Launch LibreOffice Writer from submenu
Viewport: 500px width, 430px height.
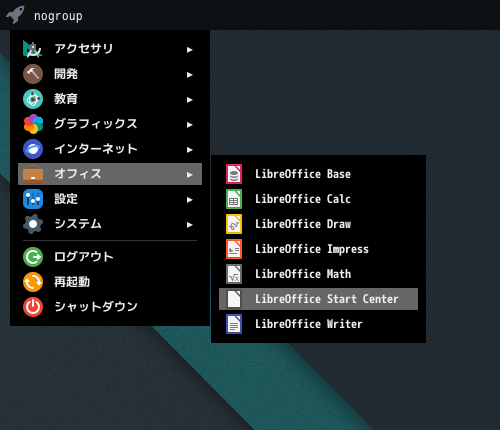[318, 324]
